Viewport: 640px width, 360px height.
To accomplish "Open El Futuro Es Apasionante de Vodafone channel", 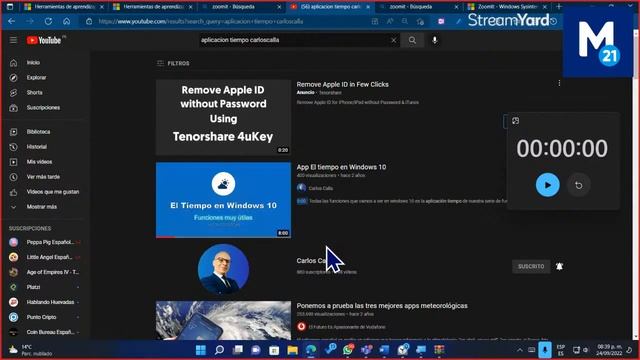I will 347,327.
